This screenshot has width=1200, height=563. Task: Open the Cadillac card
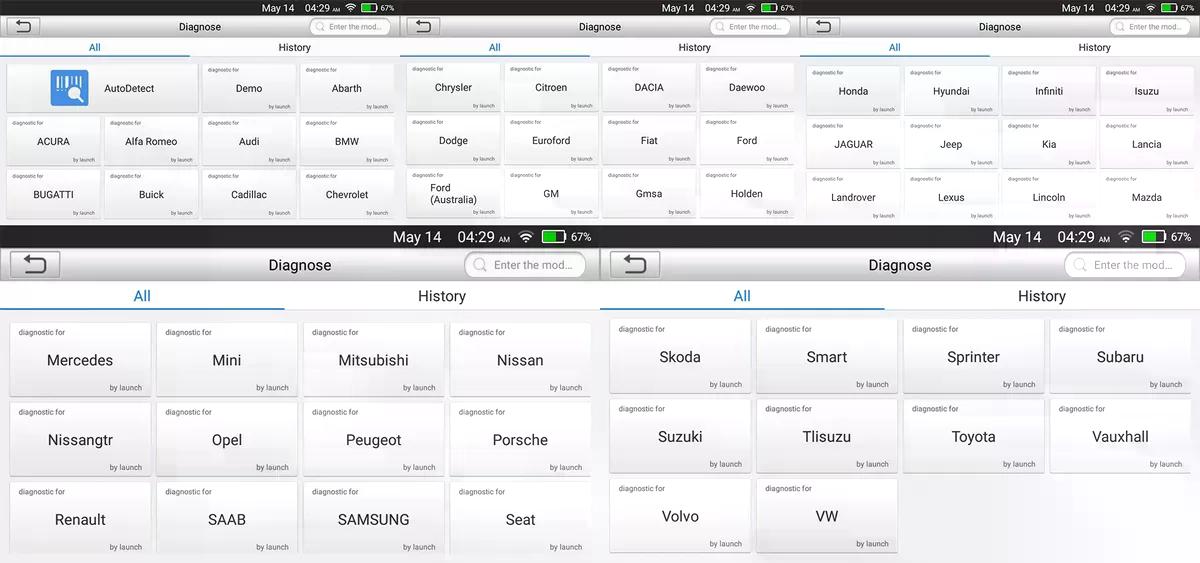click(x=249, y=194)
